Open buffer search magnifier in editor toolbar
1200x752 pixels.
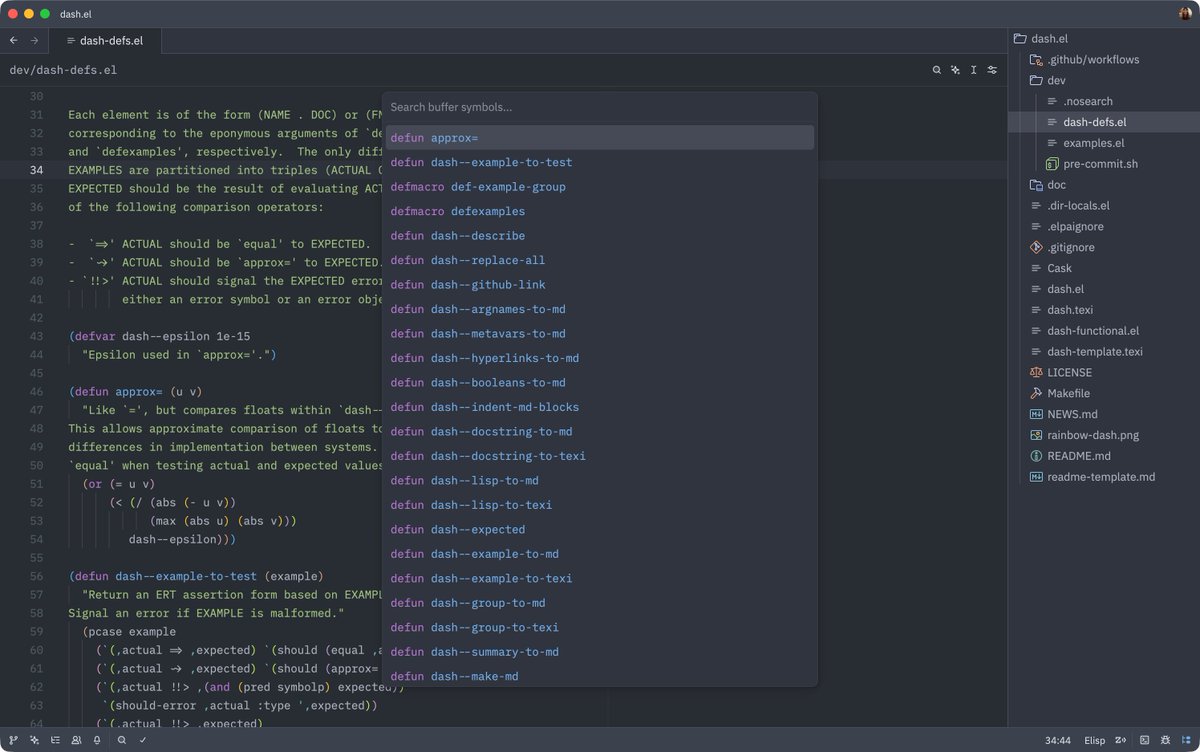coord(937,70)
